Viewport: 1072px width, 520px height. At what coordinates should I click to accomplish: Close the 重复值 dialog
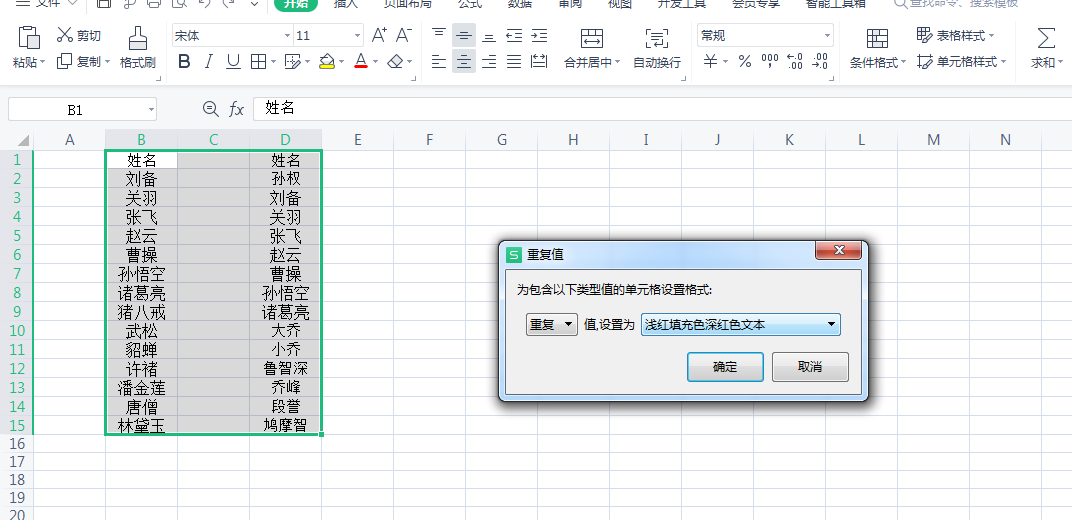click(838, 251)
